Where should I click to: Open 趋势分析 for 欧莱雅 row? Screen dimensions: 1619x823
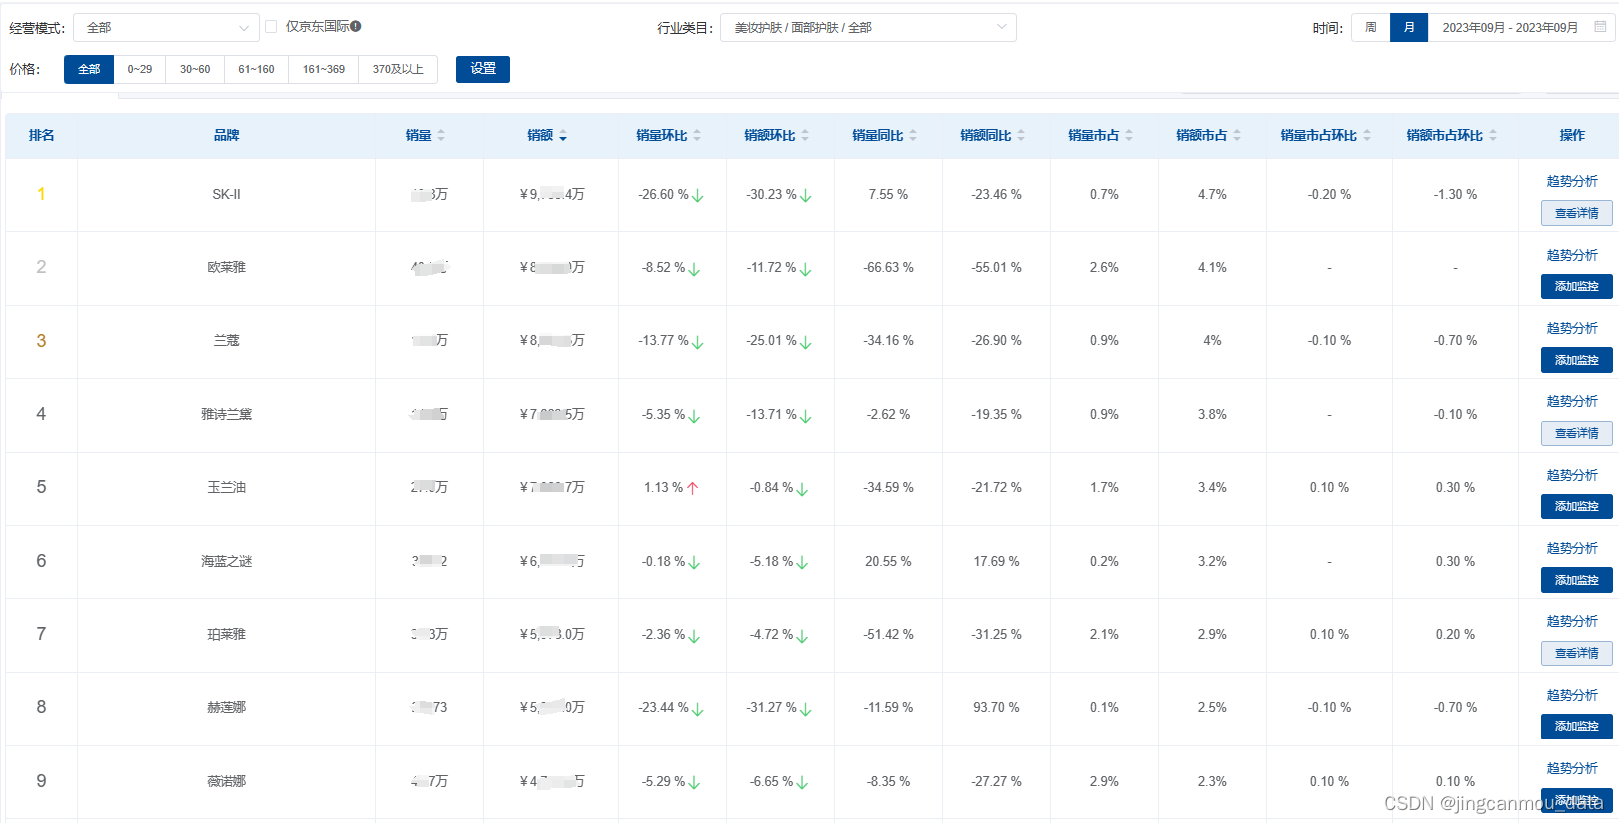[x=1572, y=255]
